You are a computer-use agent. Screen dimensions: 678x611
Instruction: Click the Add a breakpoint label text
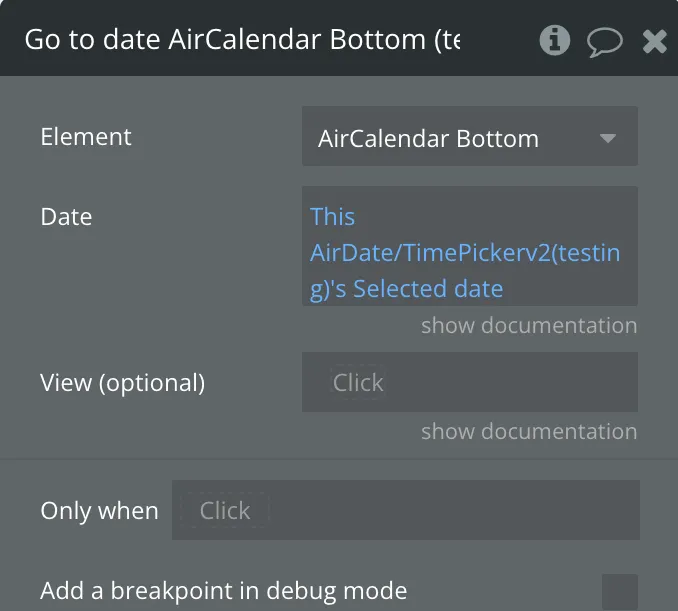[223, 591]
